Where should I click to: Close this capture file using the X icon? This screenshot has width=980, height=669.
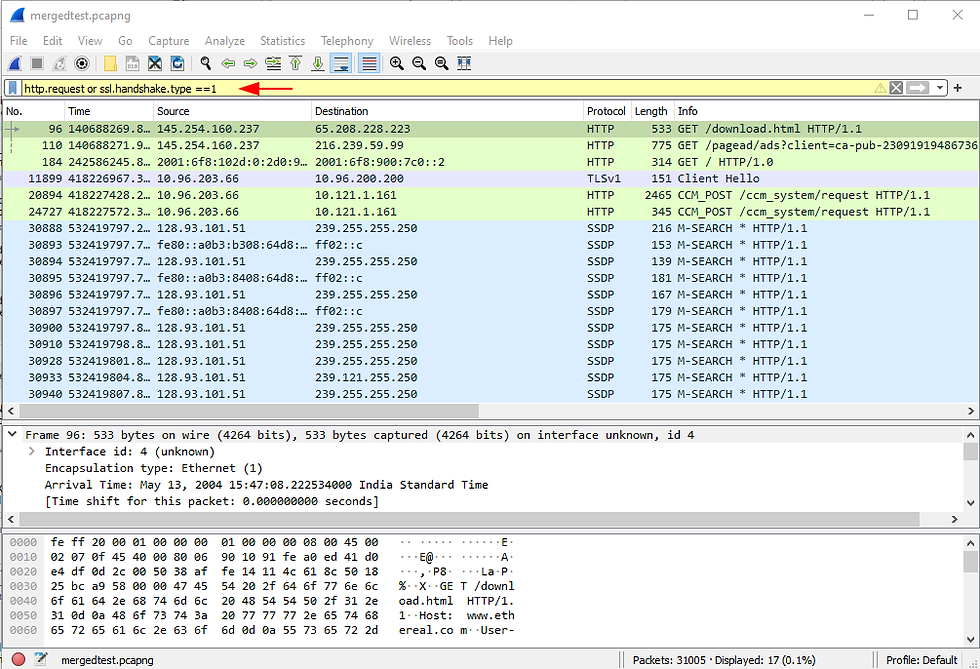tap(155, 63)
